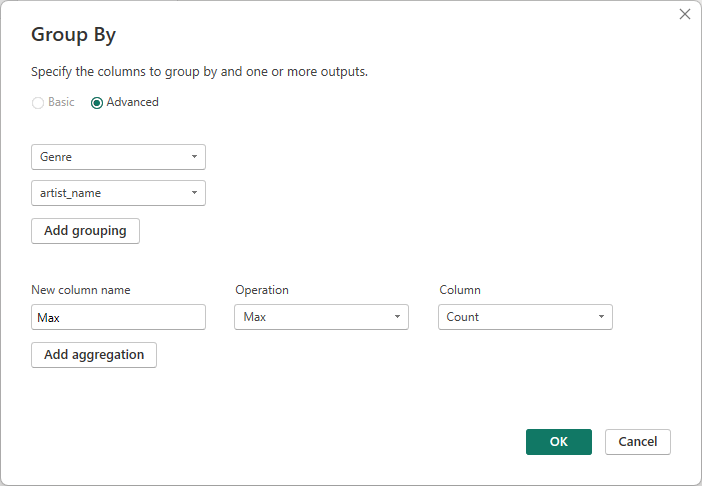Confirm with the OK button
Screen dimensions: 702x486
point(559,442)
